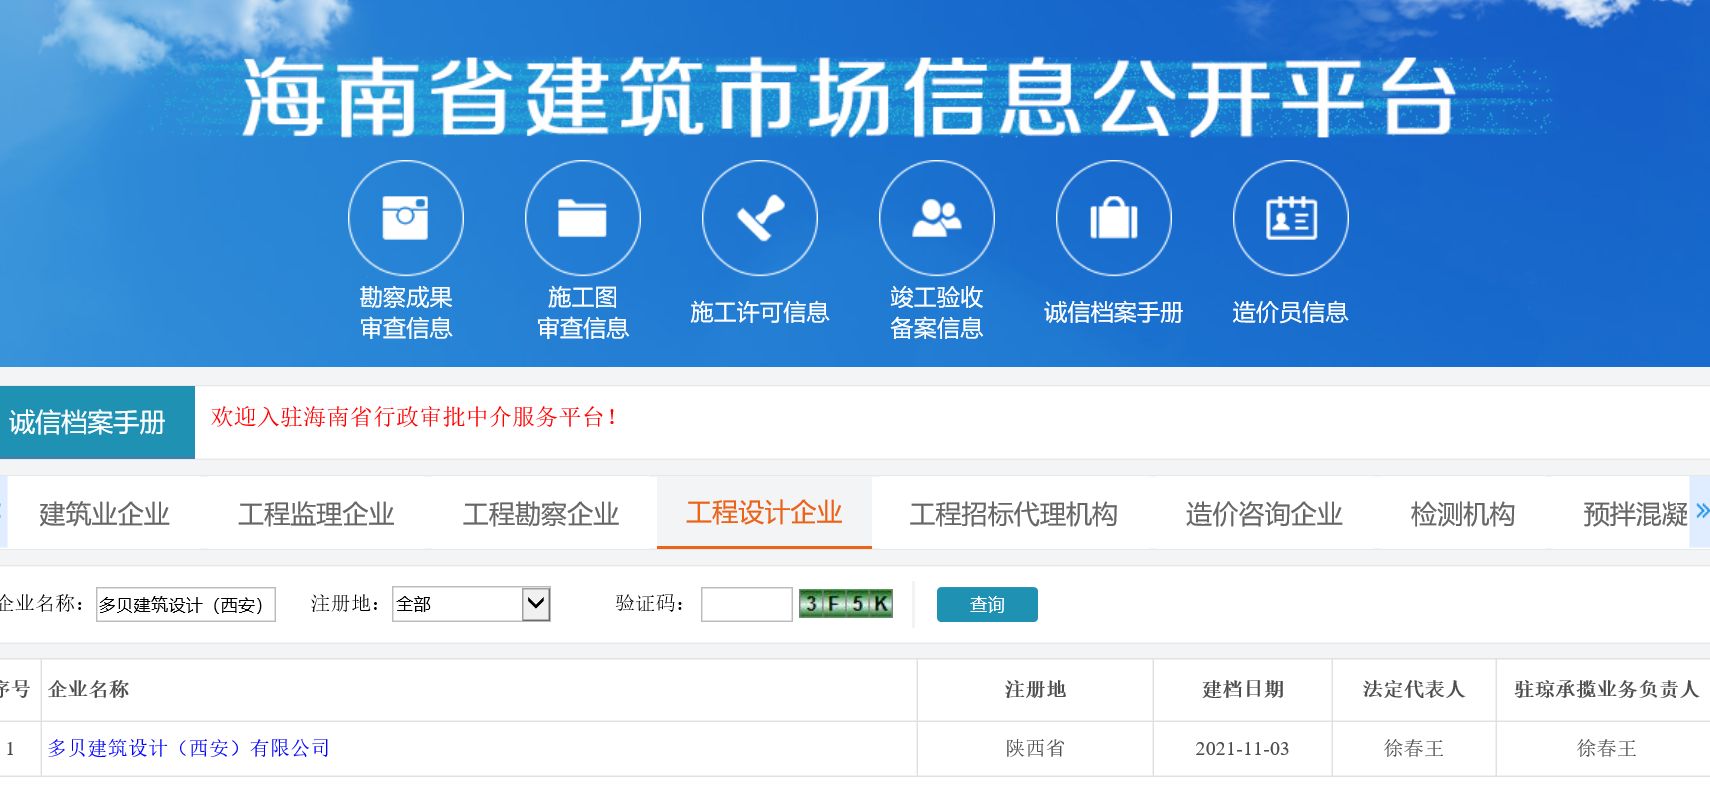
Task: Open 多贝建筑设计（西安）有限公司 link
Action: click(x=189, y=748)
